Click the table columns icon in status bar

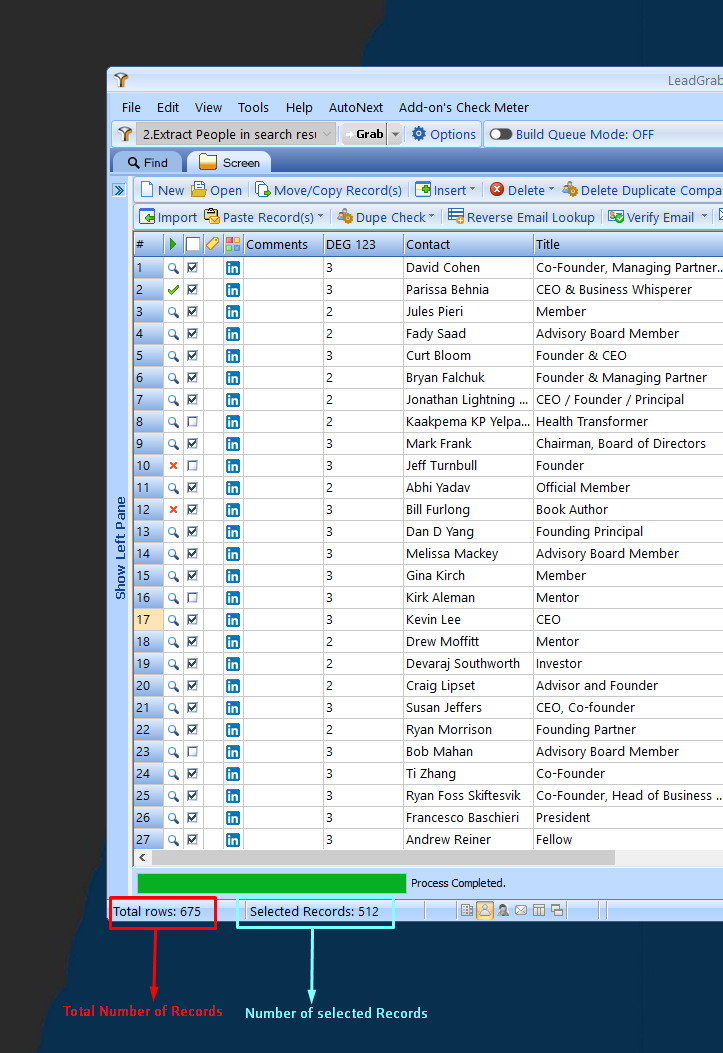pos(539,911)
